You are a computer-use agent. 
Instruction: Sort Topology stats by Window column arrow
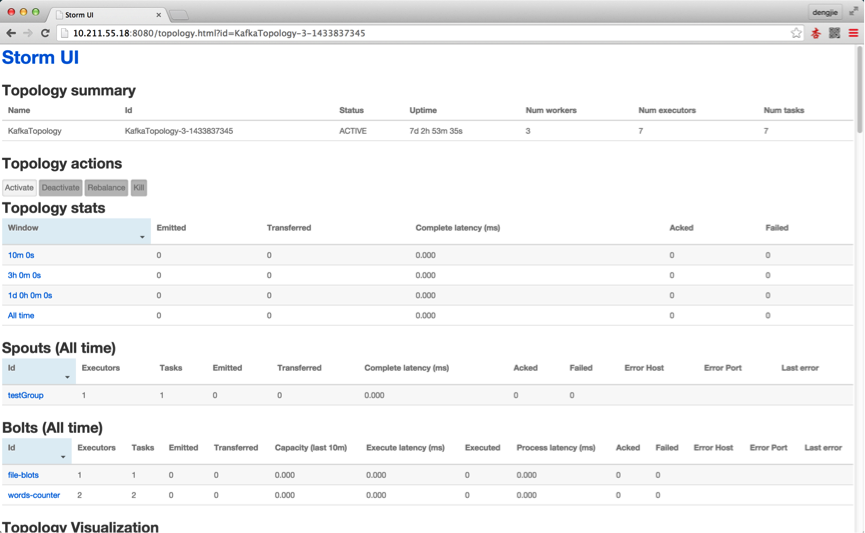click(142, 237)
